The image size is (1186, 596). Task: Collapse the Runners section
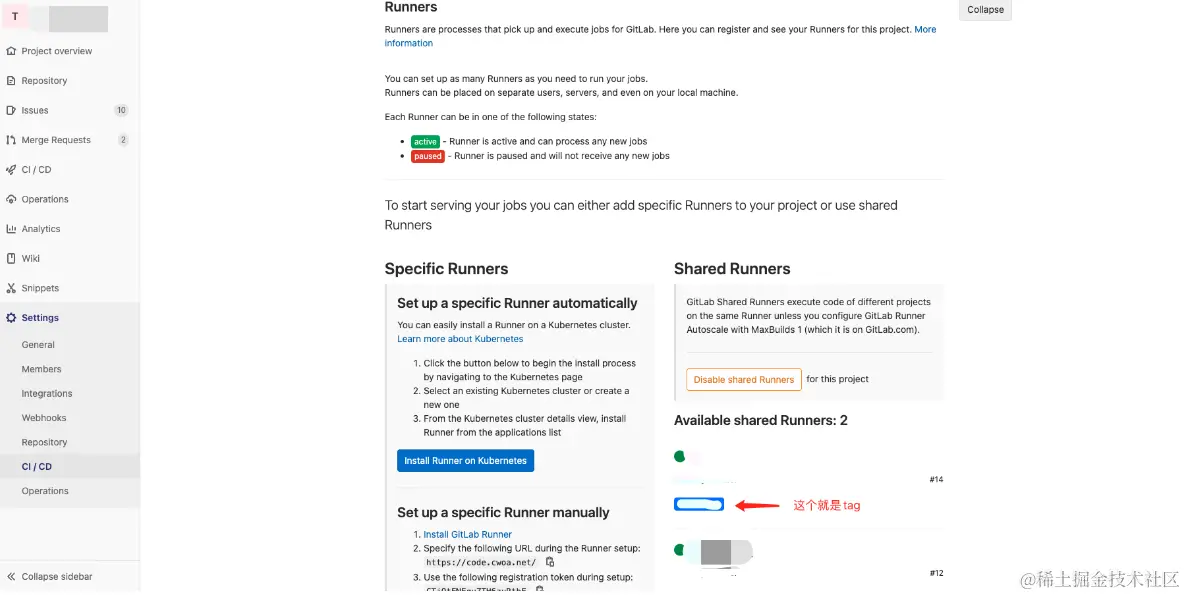[985, 10]
